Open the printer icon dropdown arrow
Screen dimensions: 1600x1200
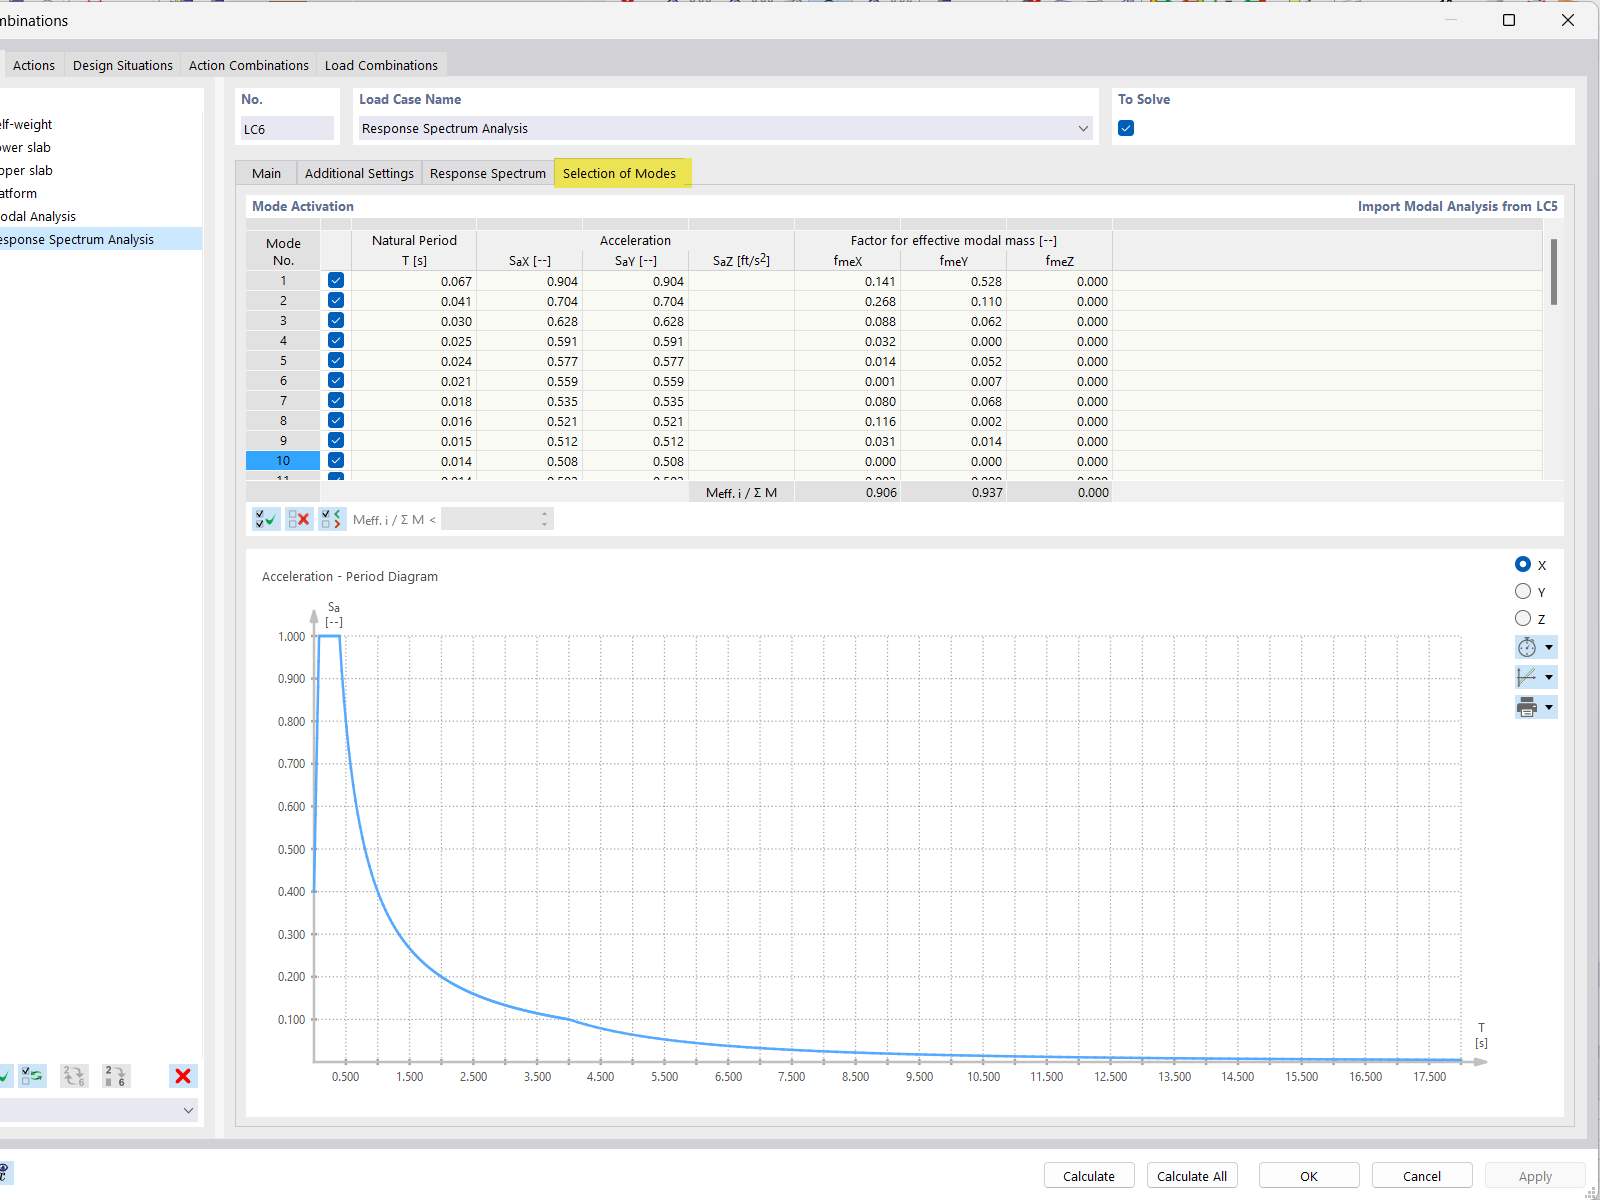(1549, 707)
